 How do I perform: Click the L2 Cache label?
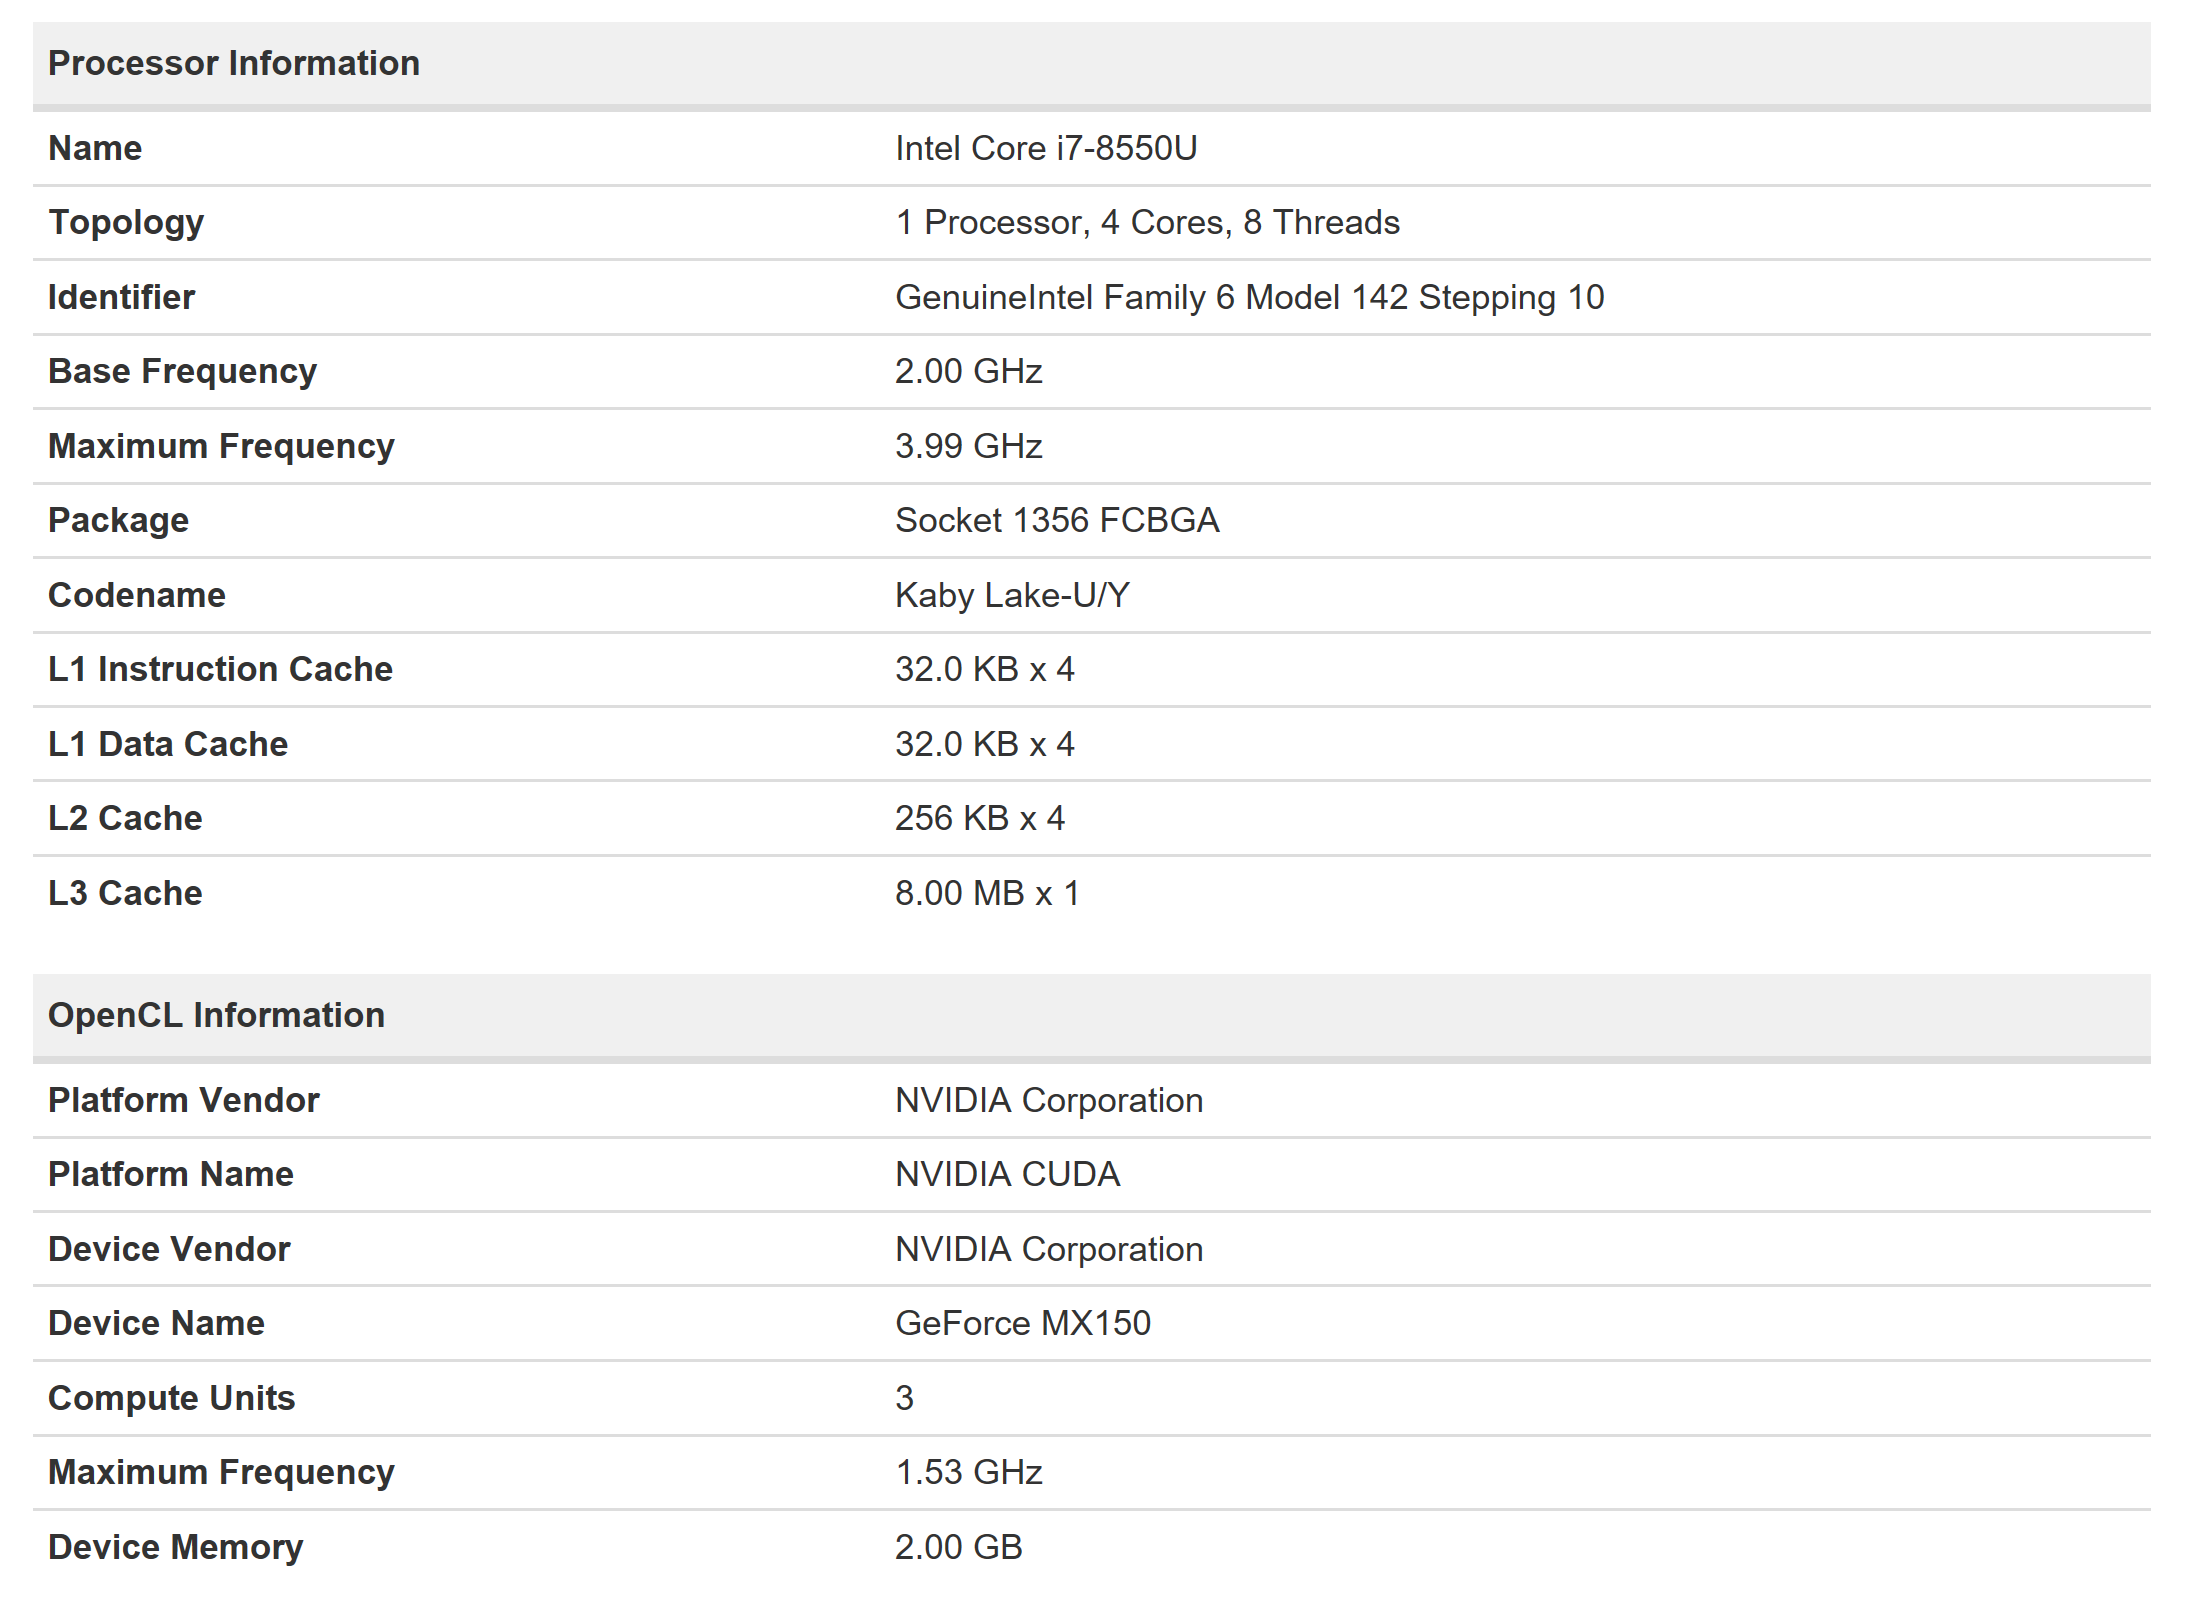pyautogui.click(x=125, y=818)
